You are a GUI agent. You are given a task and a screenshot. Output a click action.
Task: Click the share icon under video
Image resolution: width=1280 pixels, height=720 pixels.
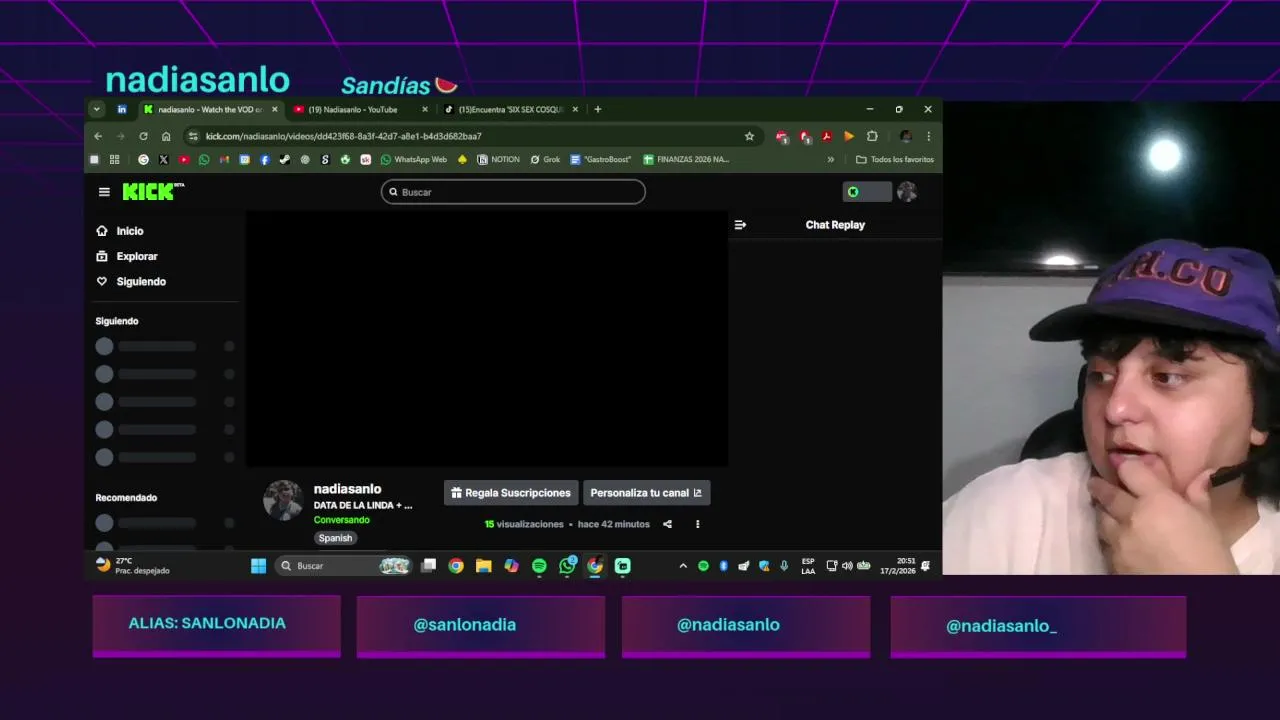click(x=667, y=524)
